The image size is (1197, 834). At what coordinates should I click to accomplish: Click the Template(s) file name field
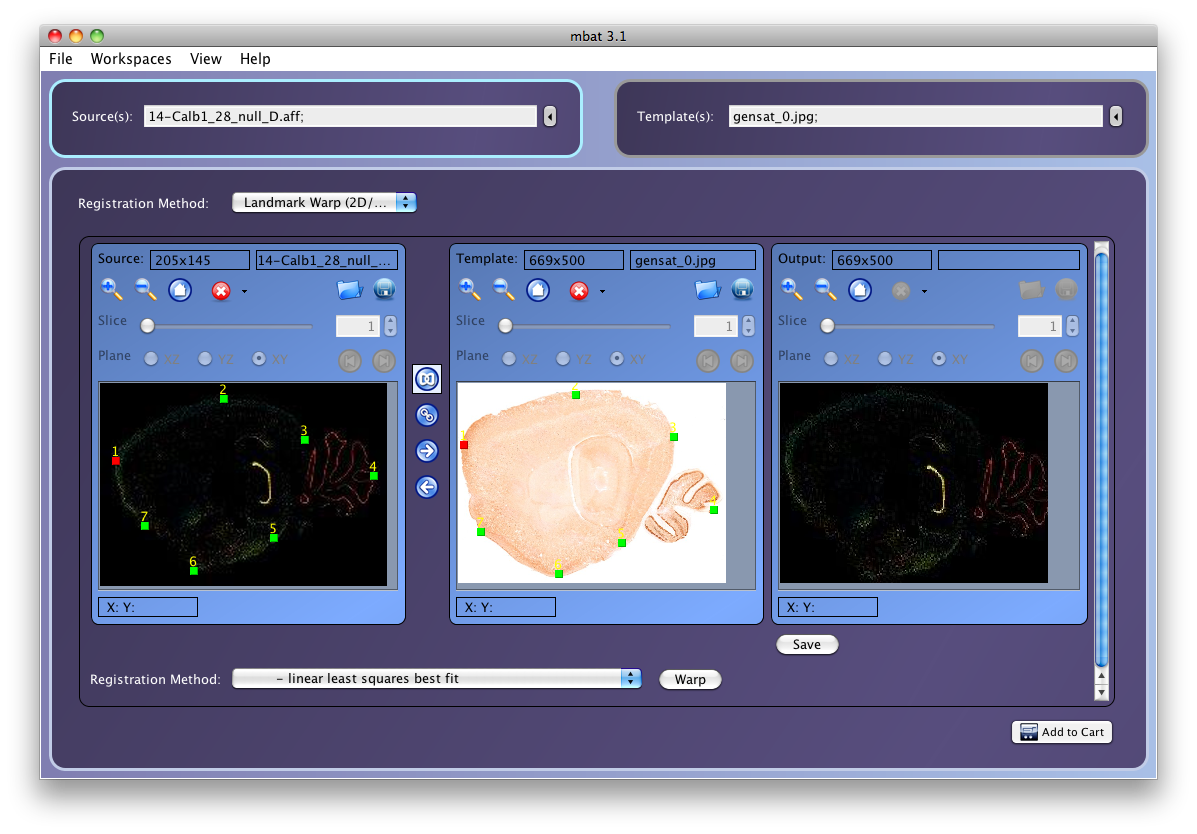915,116
